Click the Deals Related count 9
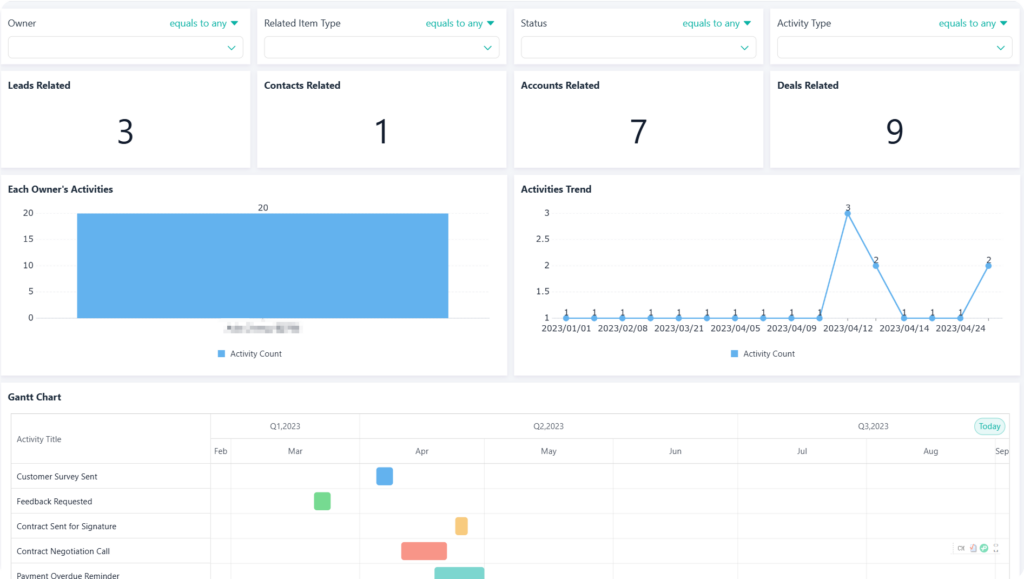The width and height of the screenshot is (1024, 579). (x=894, y=132)
